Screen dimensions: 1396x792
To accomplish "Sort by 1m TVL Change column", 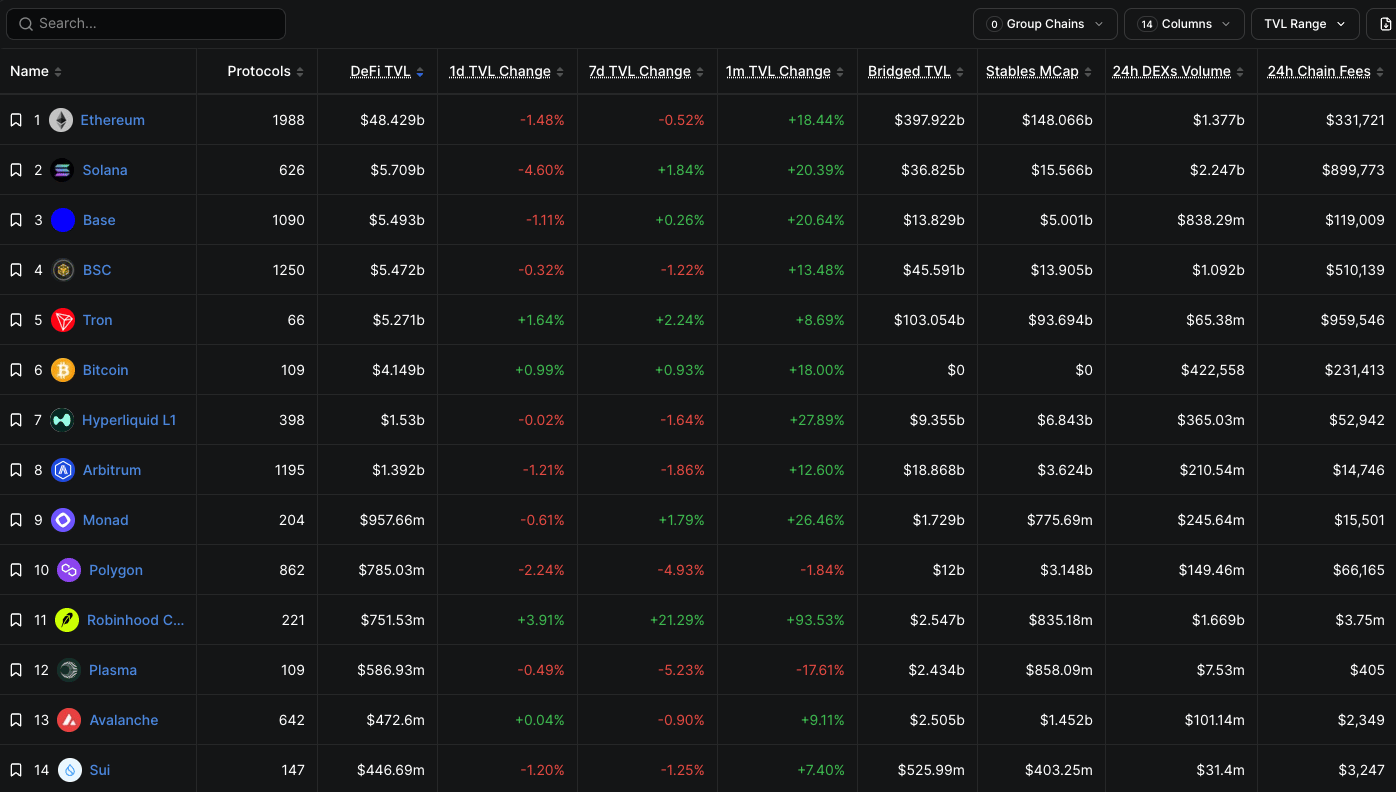I will point(785,72).
